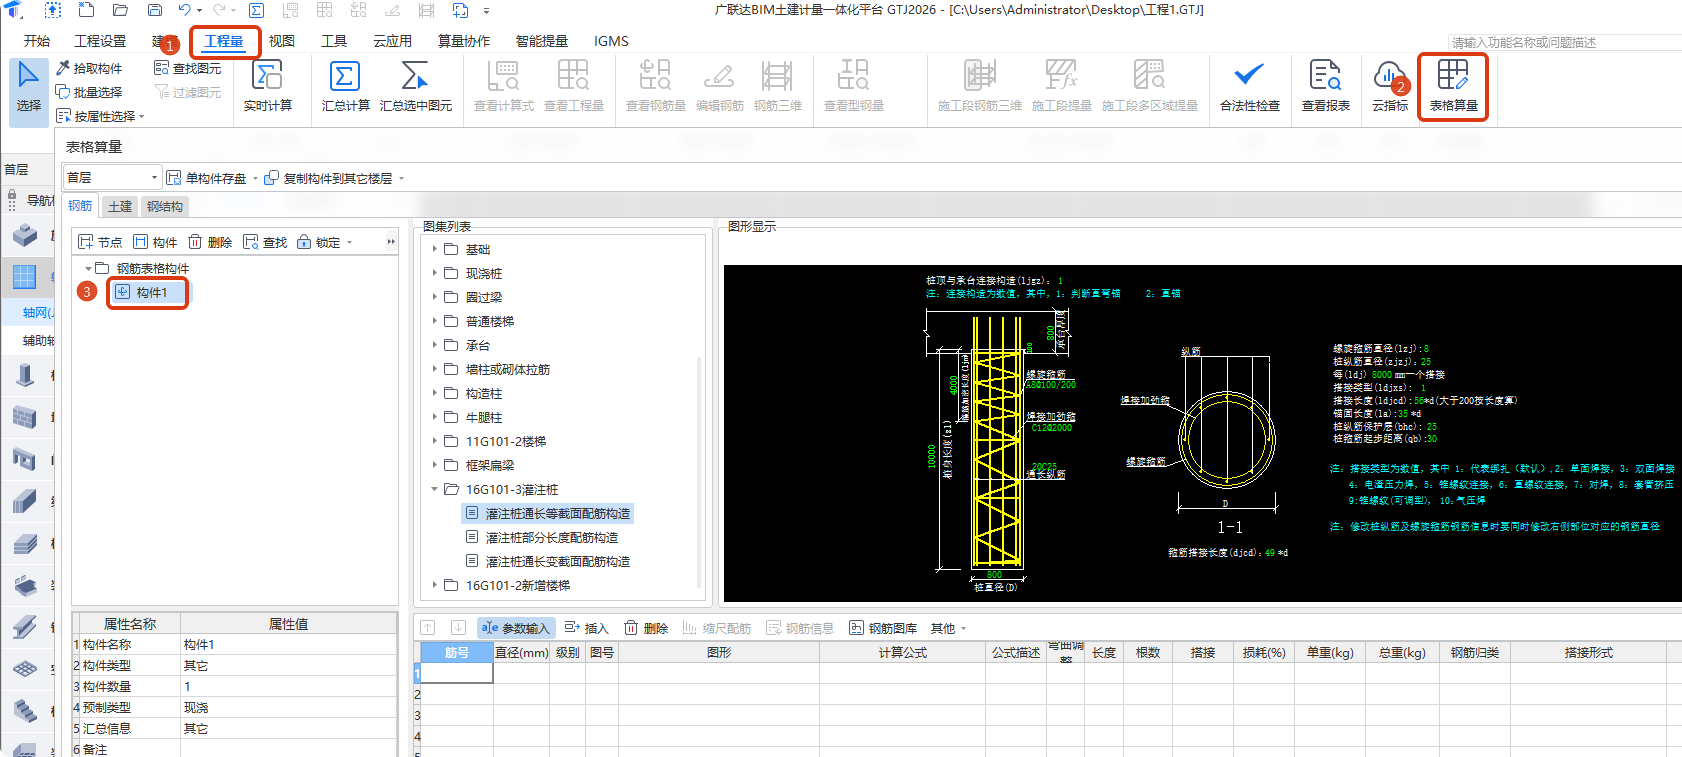The image size is (1682, 757).
Task: Select 构件1 in the component tree
Action: coord(151,292)
